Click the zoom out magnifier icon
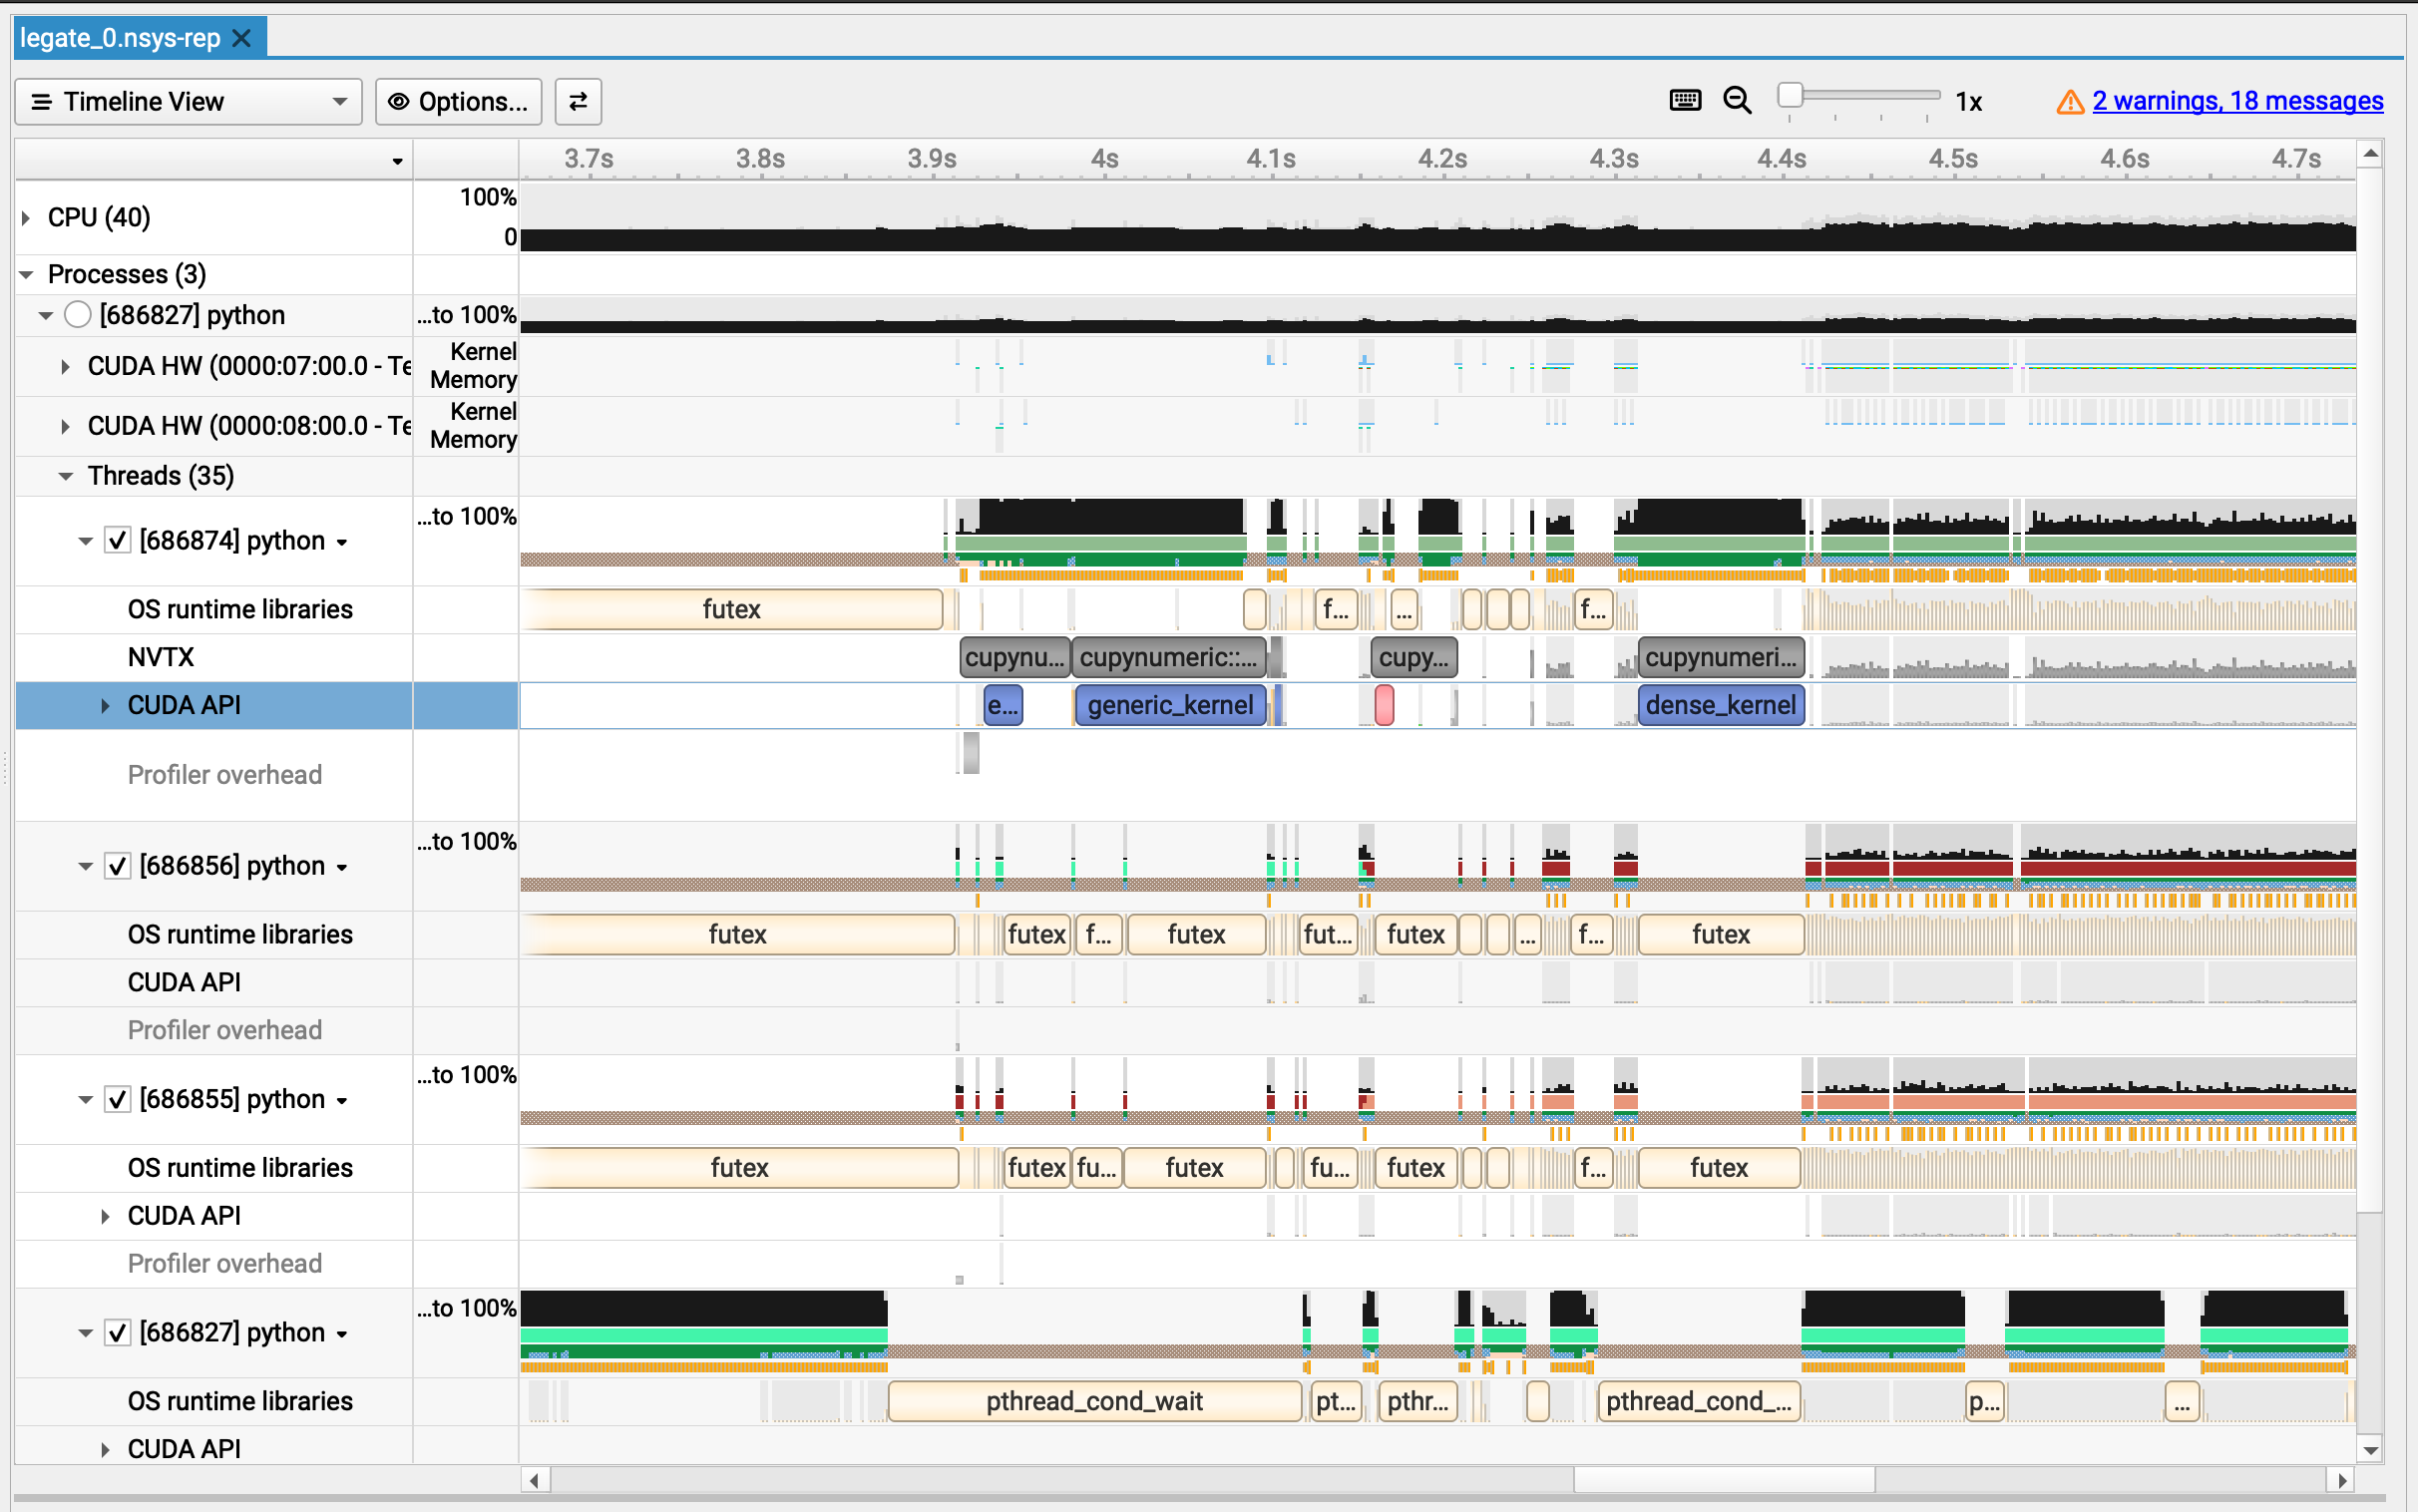Screen dimensions: 2418x1512 tap(1737, 101)
